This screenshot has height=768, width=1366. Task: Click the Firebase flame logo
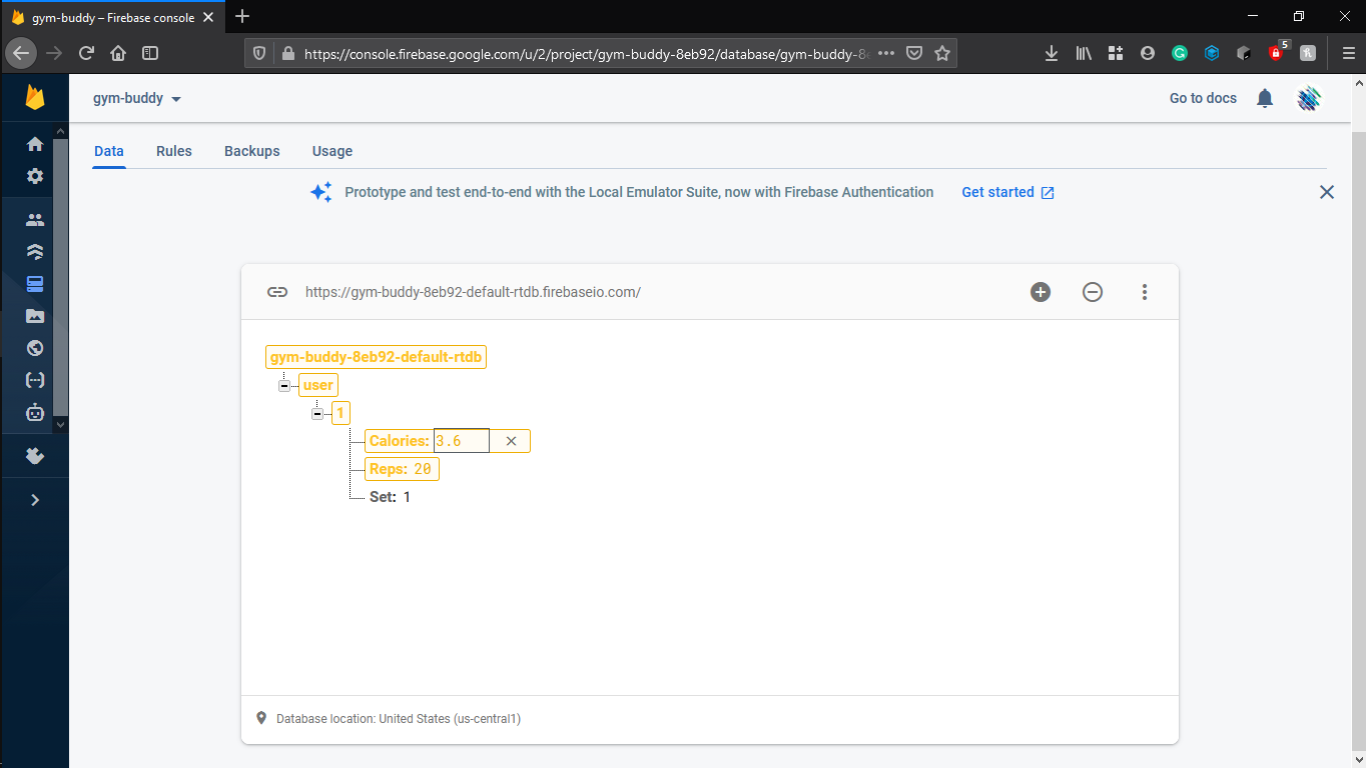coord(35,97)
